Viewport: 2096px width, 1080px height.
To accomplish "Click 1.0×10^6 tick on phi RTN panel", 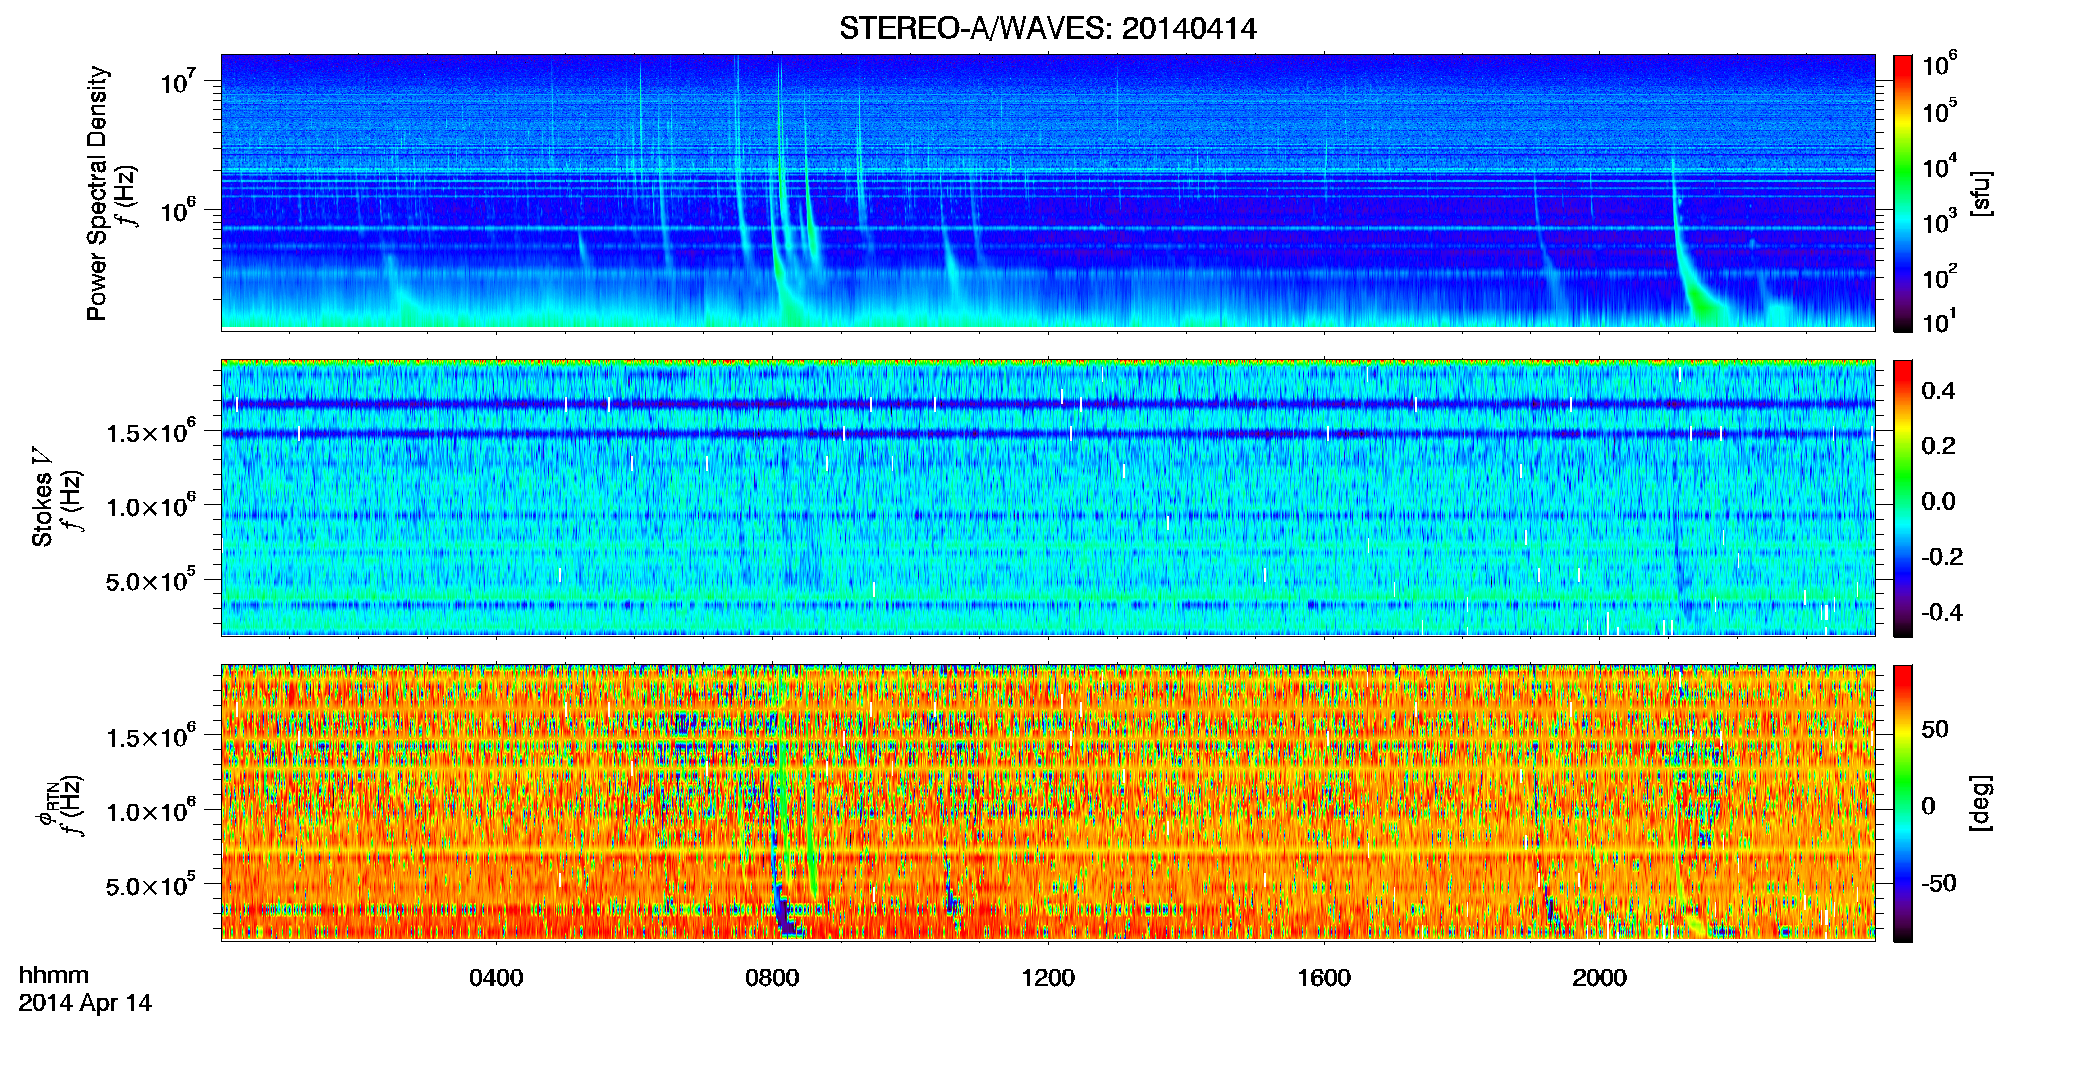I will point(150,811).
